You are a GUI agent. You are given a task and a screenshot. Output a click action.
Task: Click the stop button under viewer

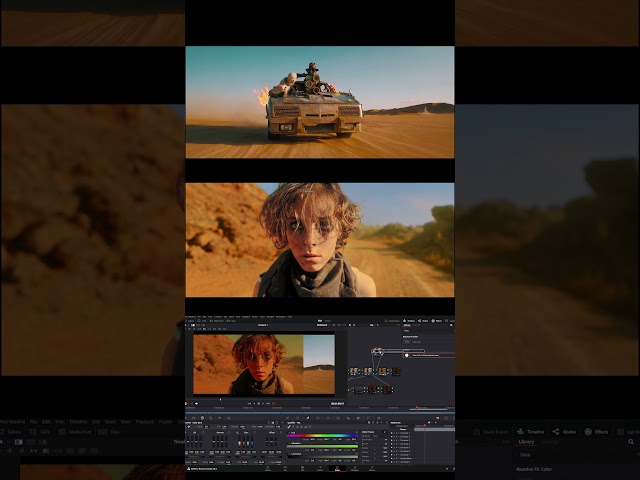(x=259, y=404)
